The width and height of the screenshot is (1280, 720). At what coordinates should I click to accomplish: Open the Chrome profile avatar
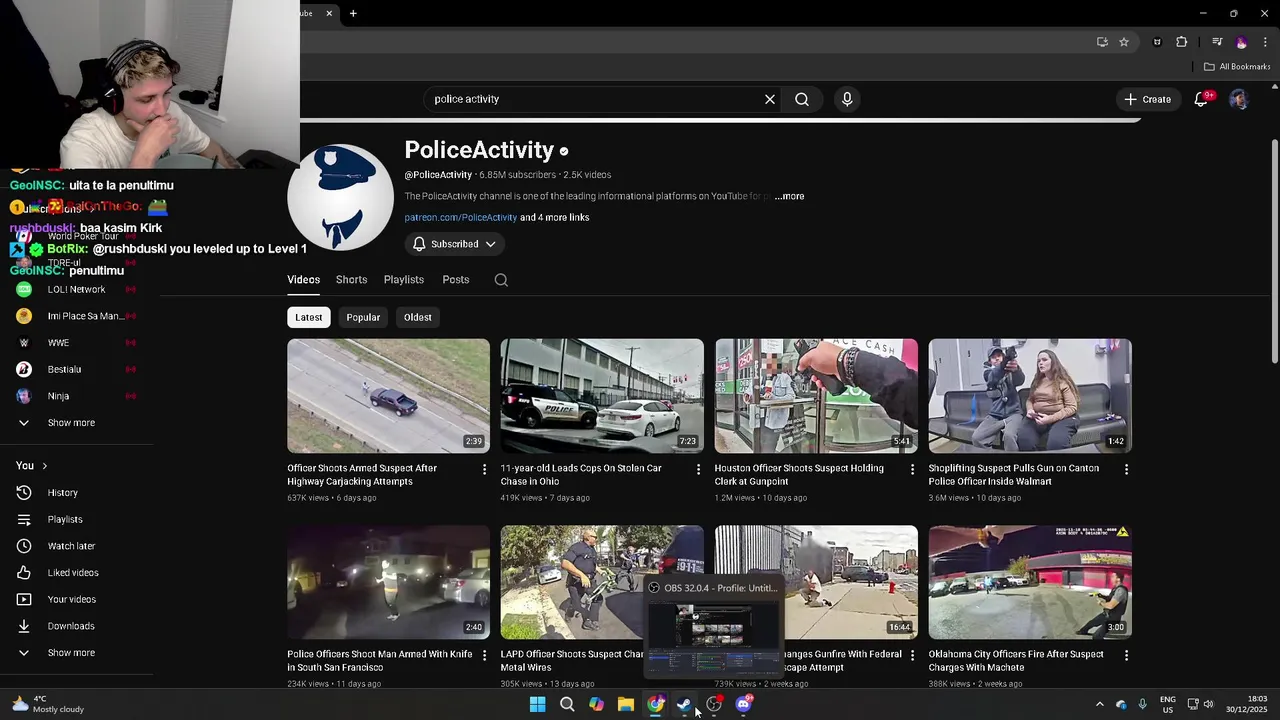[1242, 42]
